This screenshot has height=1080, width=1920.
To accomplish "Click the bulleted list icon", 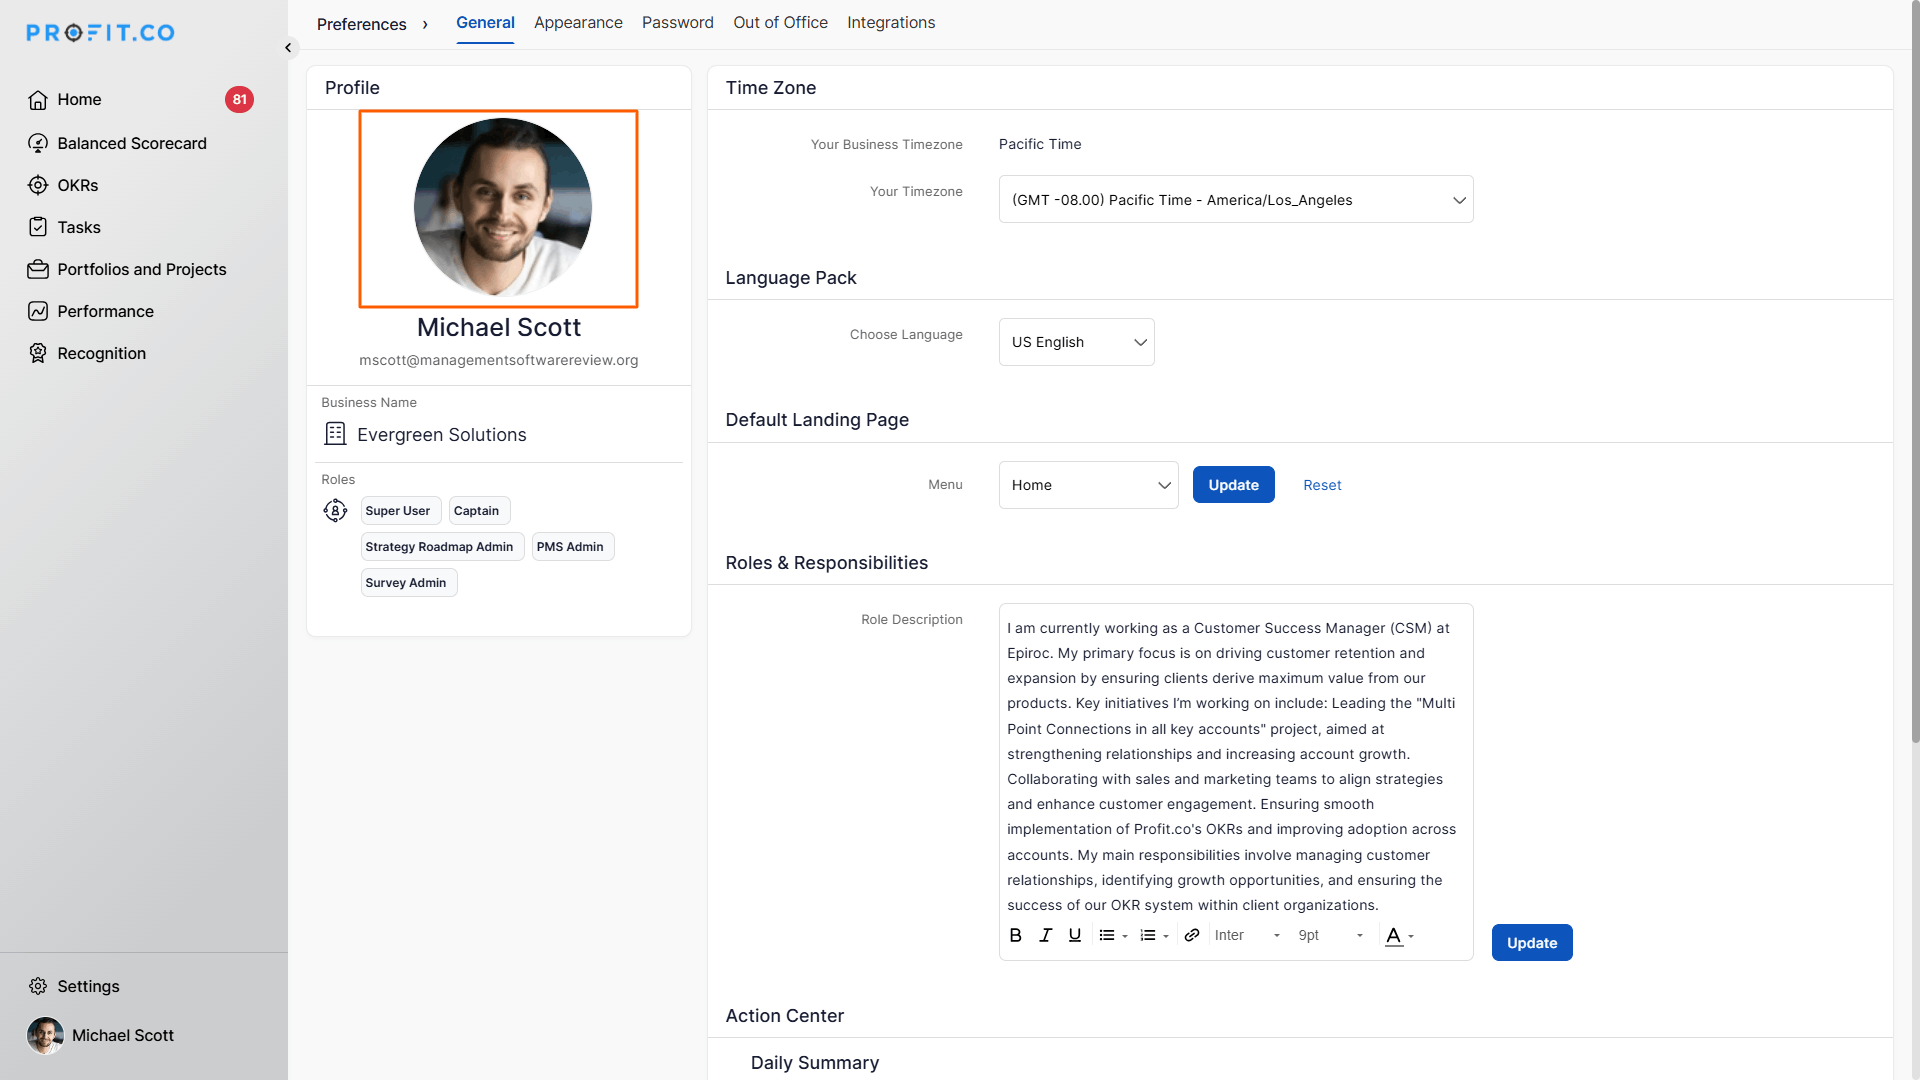I will [1107, 935].
